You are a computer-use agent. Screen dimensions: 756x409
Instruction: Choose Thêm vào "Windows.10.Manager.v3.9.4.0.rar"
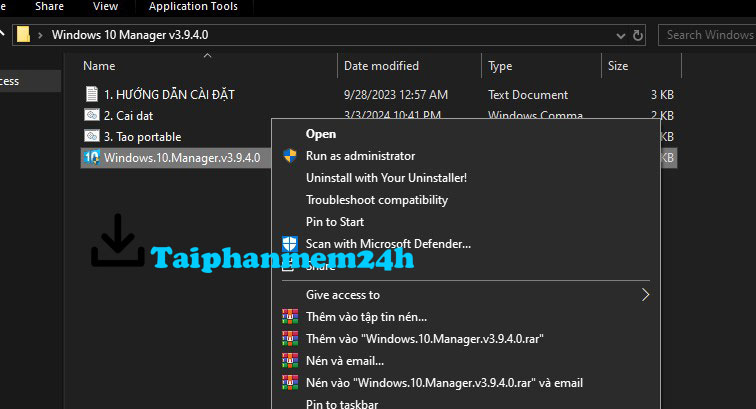(x=424, y=339)
